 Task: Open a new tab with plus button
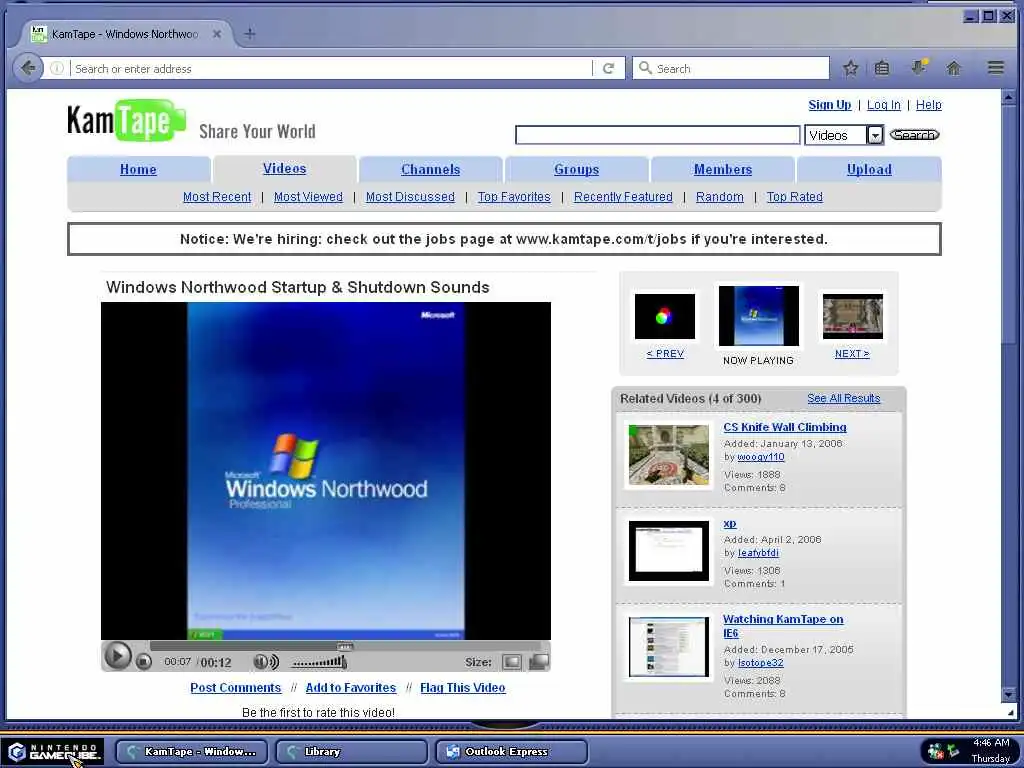click(249, 34)
